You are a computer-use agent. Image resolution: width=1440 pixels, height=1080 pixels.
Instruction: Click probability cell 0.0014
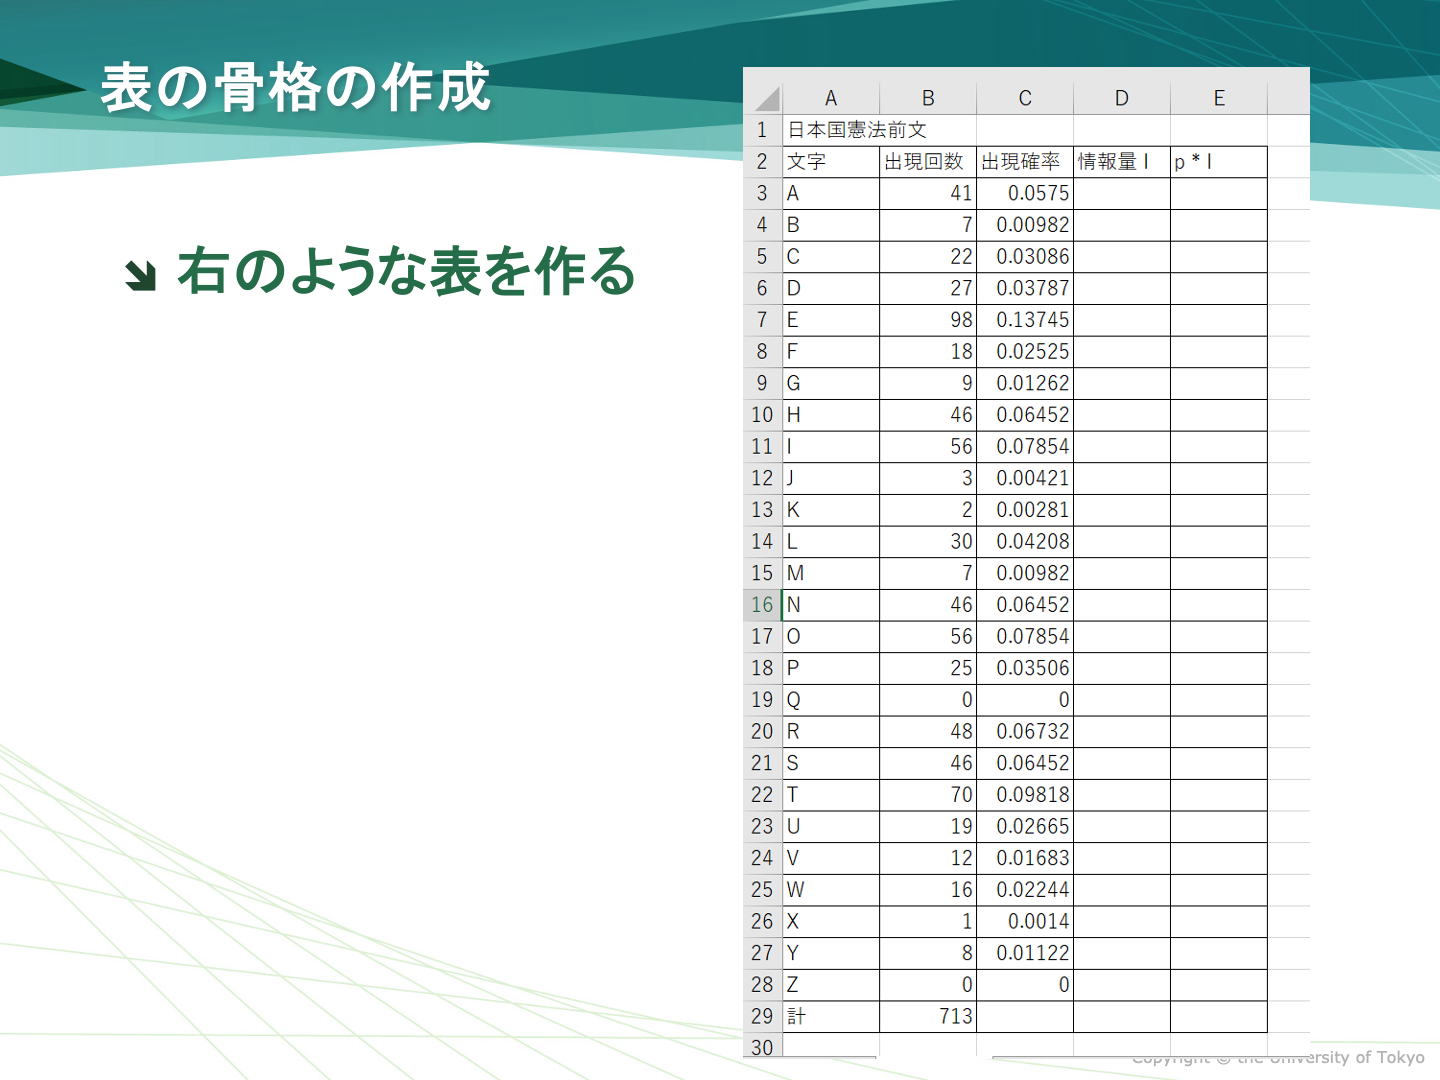(1025, 922)
